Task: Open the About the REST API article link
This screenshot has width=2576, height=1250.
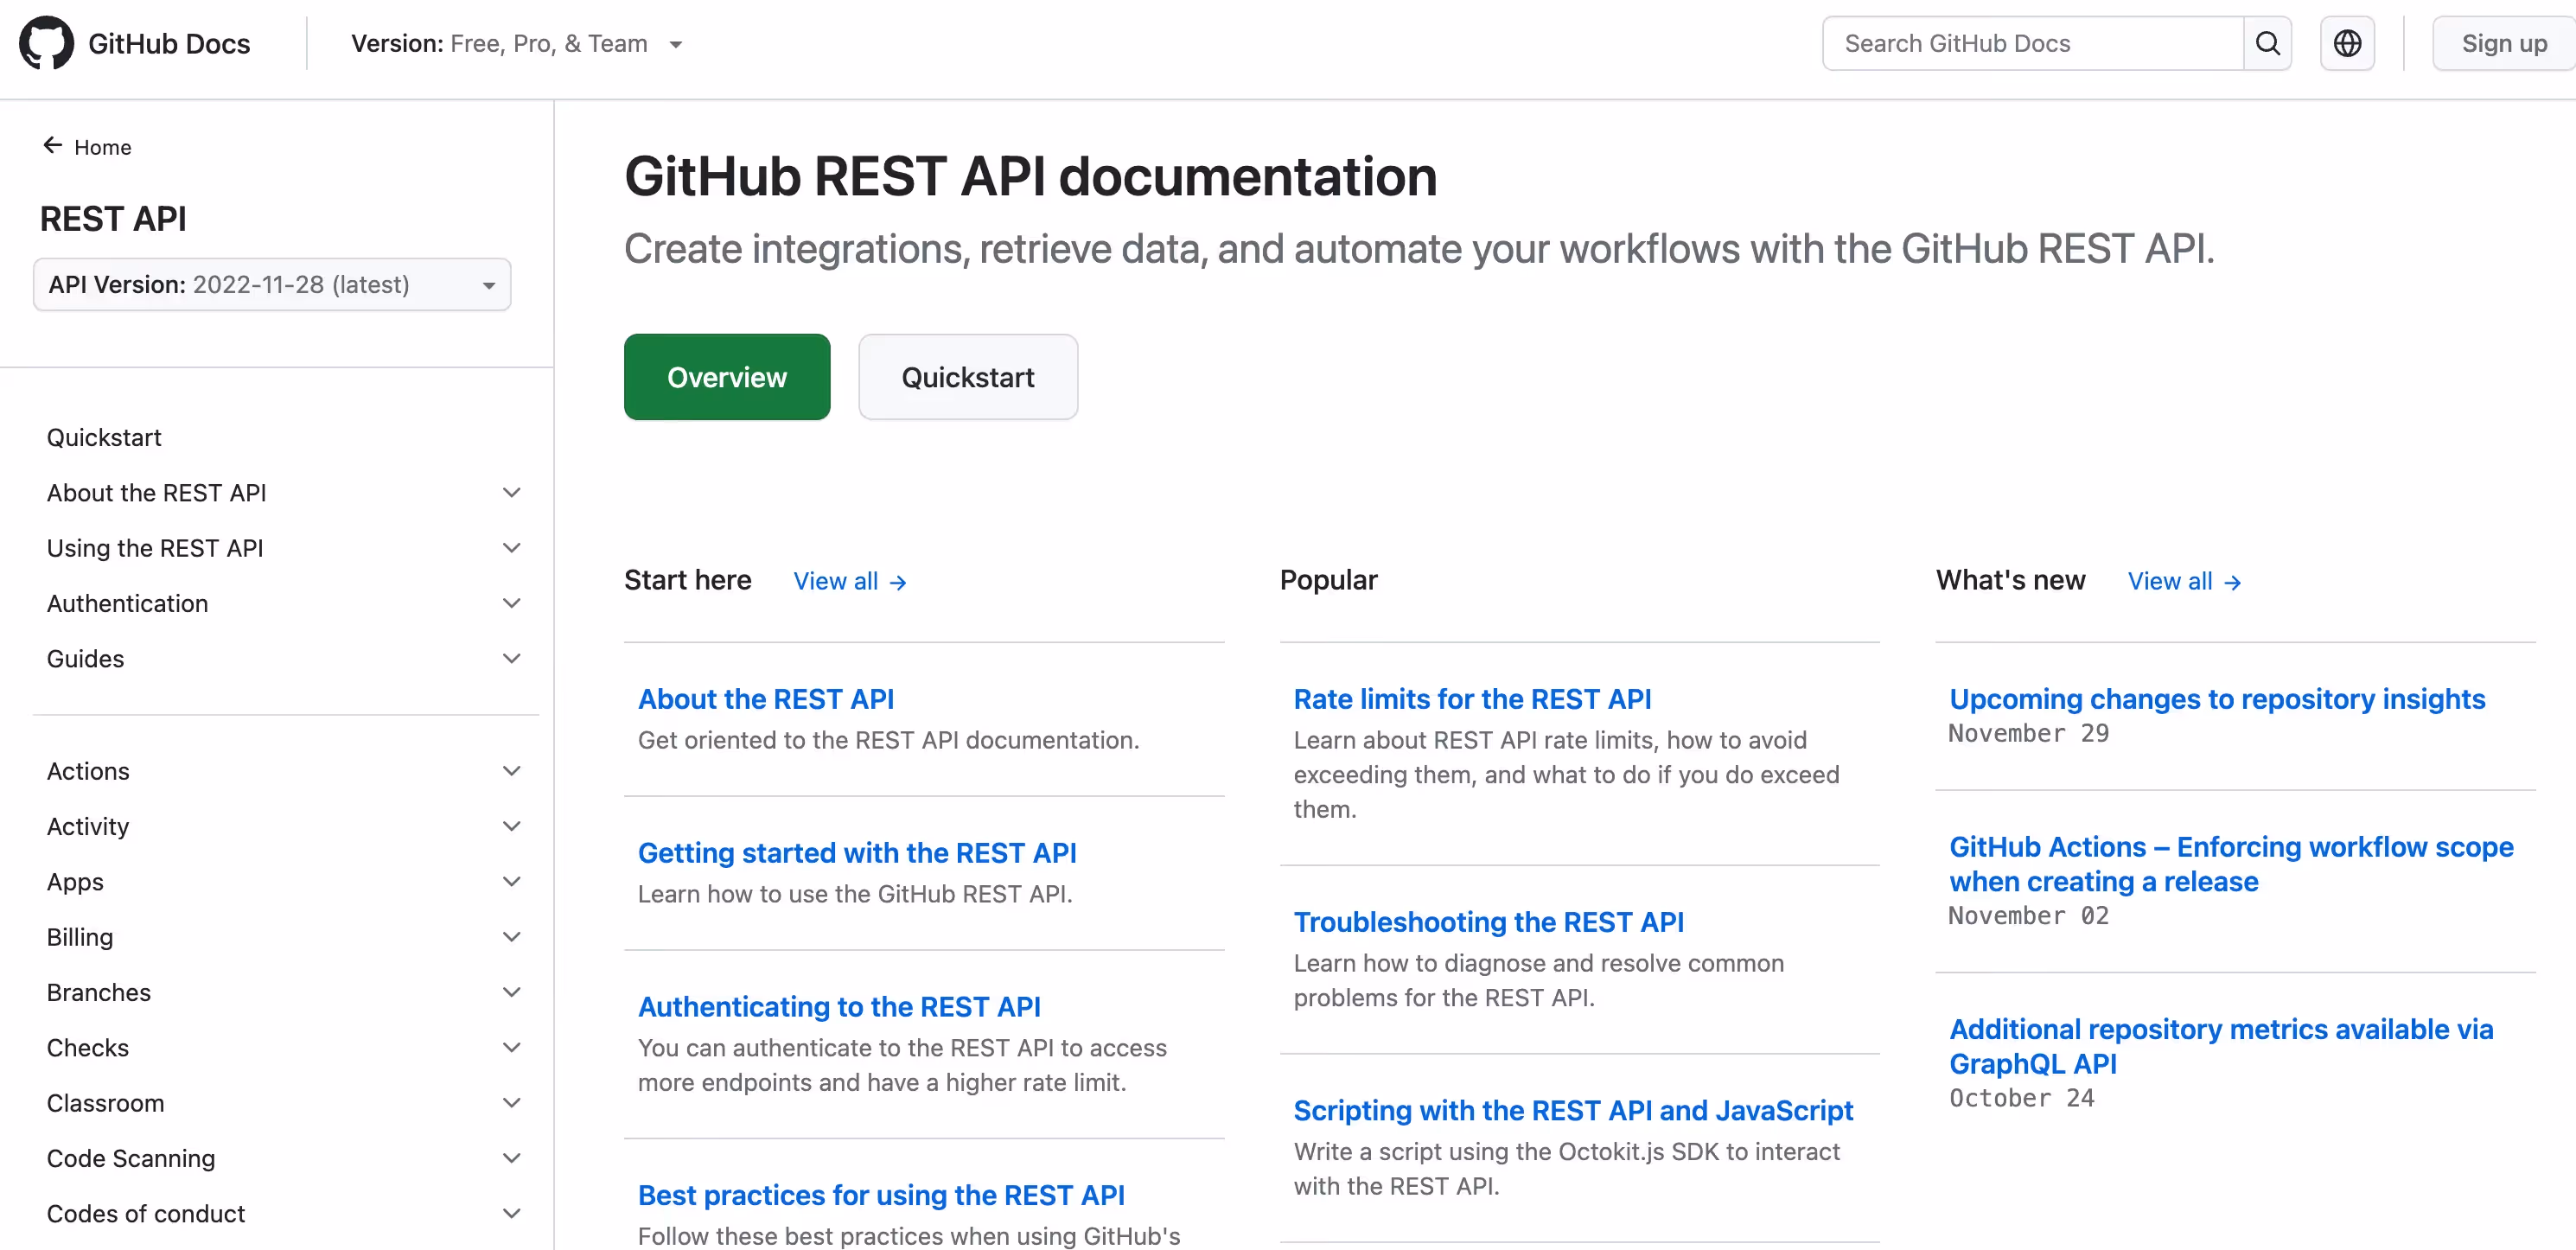Action: tap(766, 699)
